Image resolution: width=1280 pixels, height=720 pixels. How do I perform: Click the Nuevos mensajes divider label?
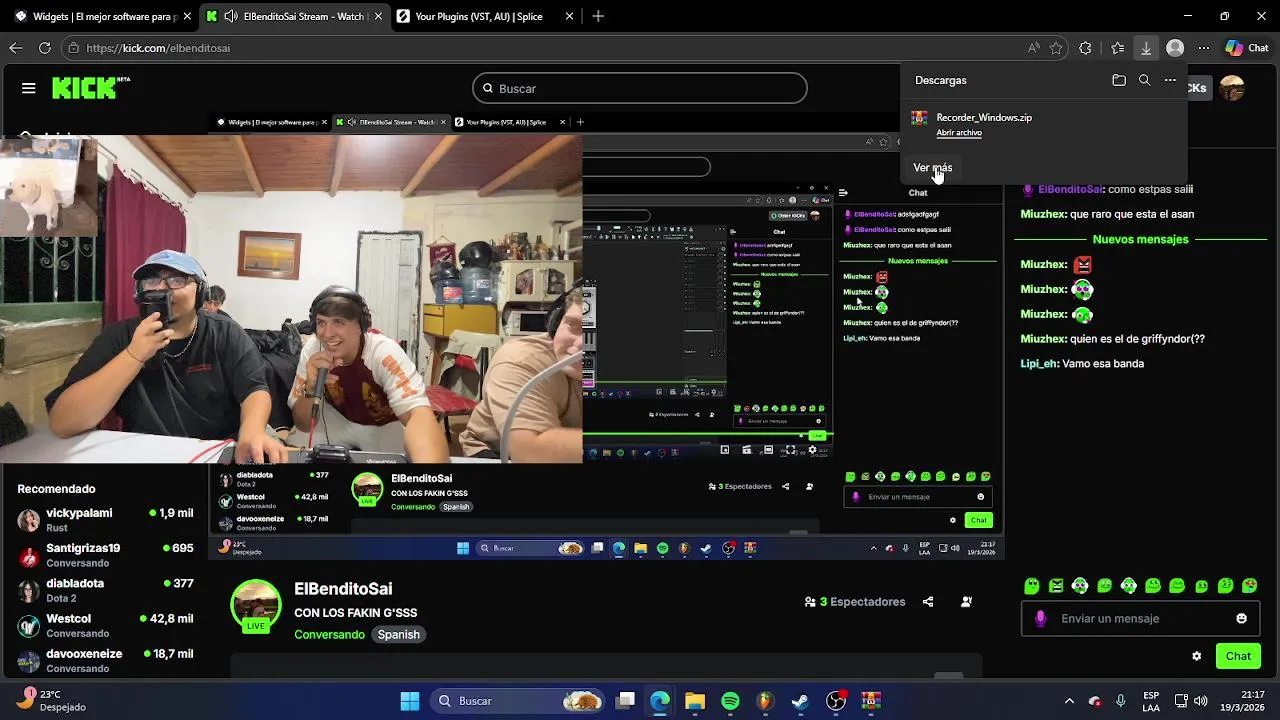[x=1140, y=240]
